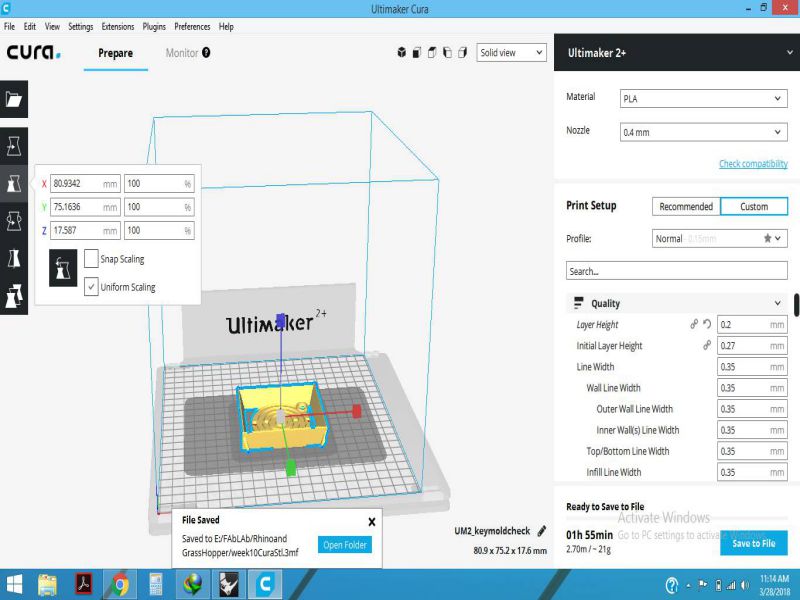Open Windows Start menu

(14, 585)
